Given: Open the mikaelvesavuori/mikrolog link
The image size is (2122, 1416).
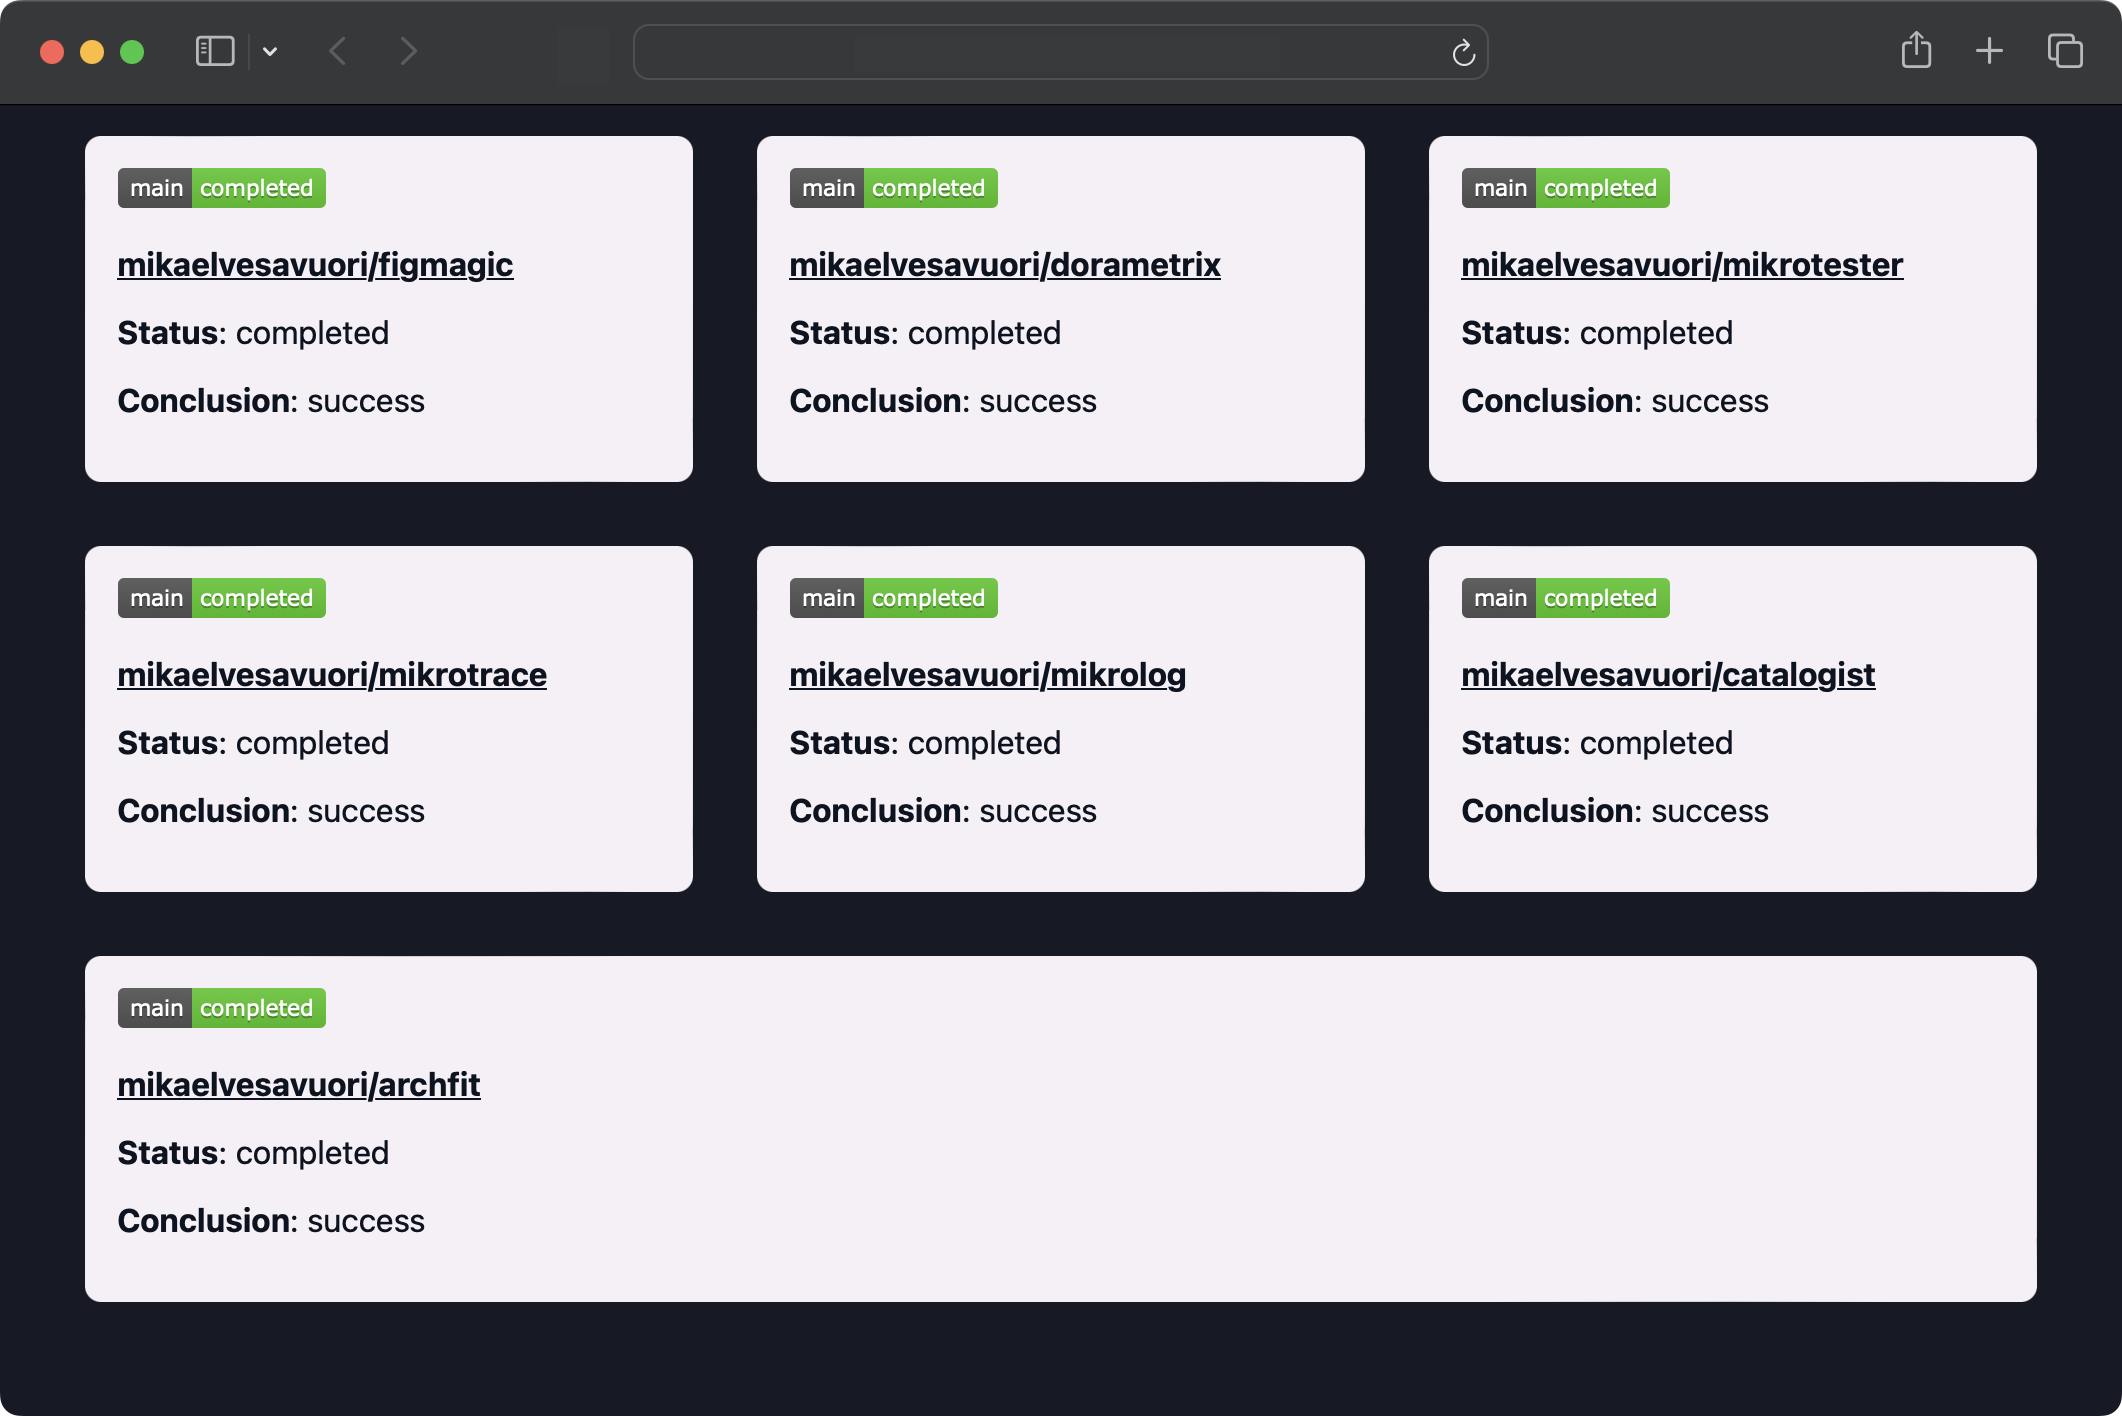Looking at the screenshot, I should (987, 675).
